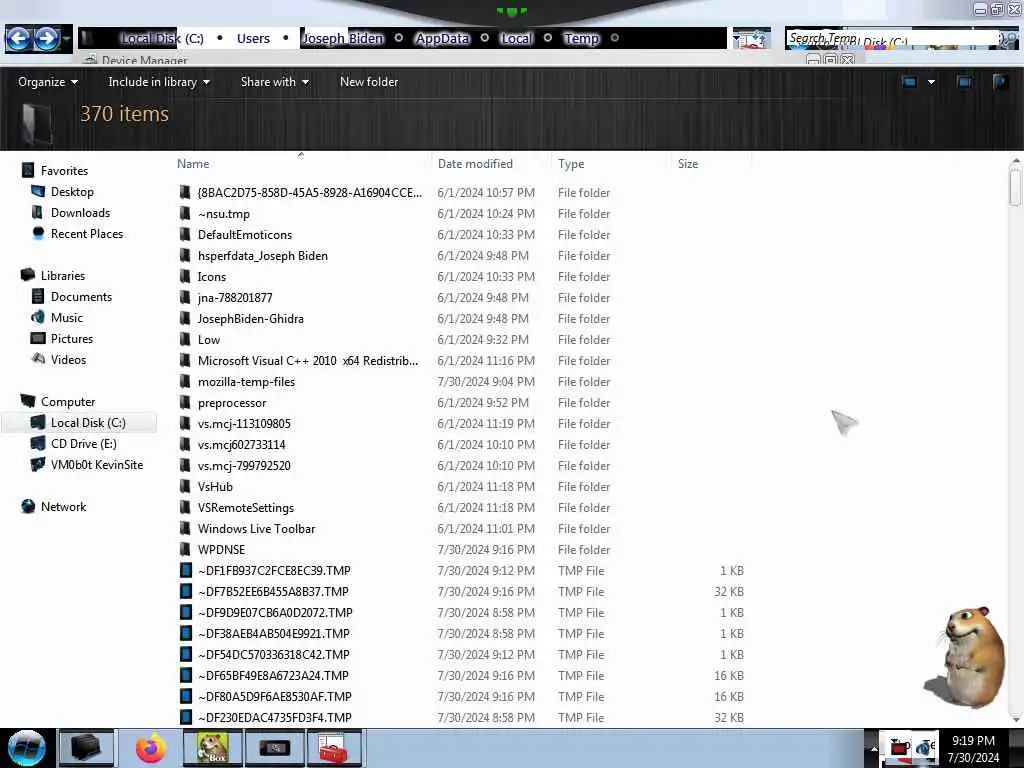
Task: Click folder icon of JosephBiden-Ghidra
Action: click(x=185, y=319)
